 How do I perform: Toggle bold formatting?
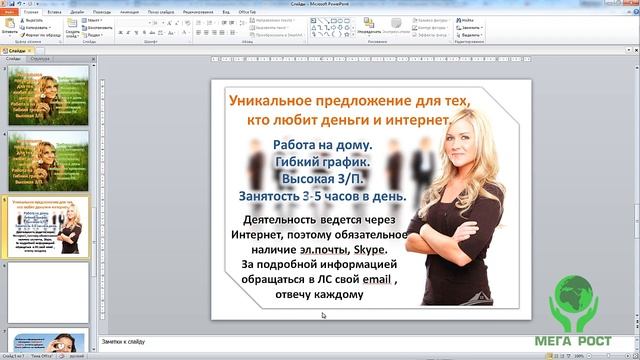(x=120, y=33)
